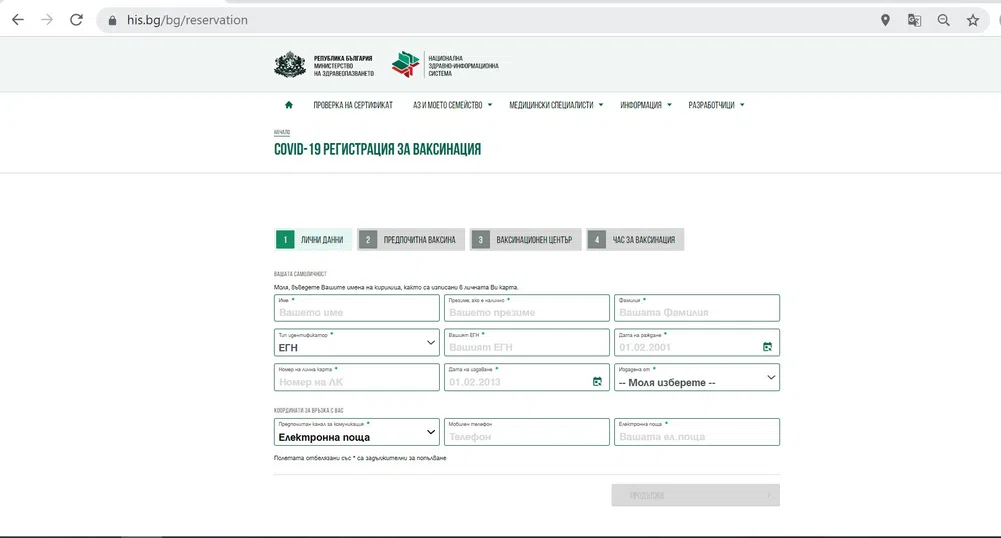This screenshot has height=538, width=1001.
Task: Select step 4 ЧАС ЗА ВАКСИНАЦИЯ tab
Action: 635,240
